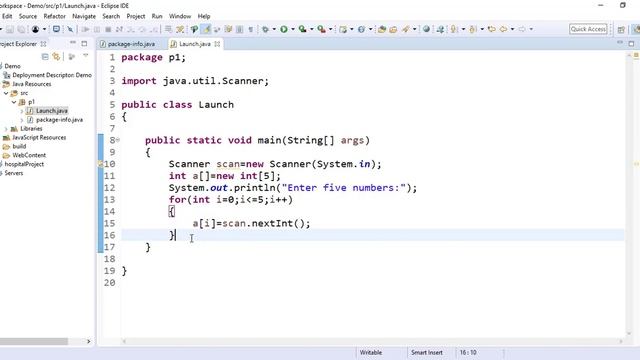Open the Search flashlight dropdown arrow
The height and width of the screenshot is (360, 640).
[x=414, y=29]
